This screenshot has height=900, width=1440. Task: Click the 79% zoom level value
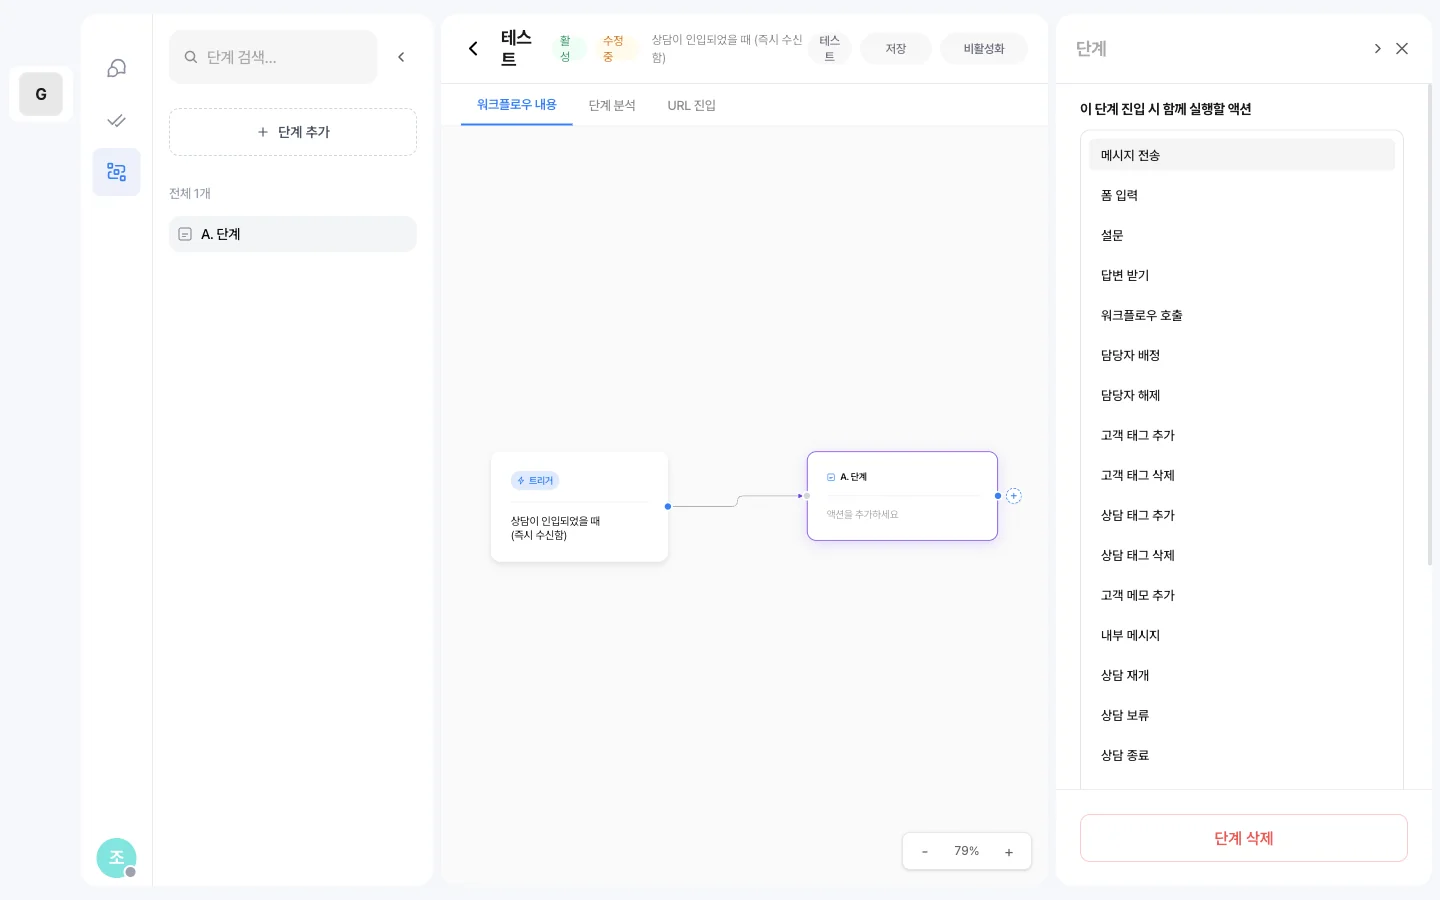pyautogui.click(x=967, y=851)
